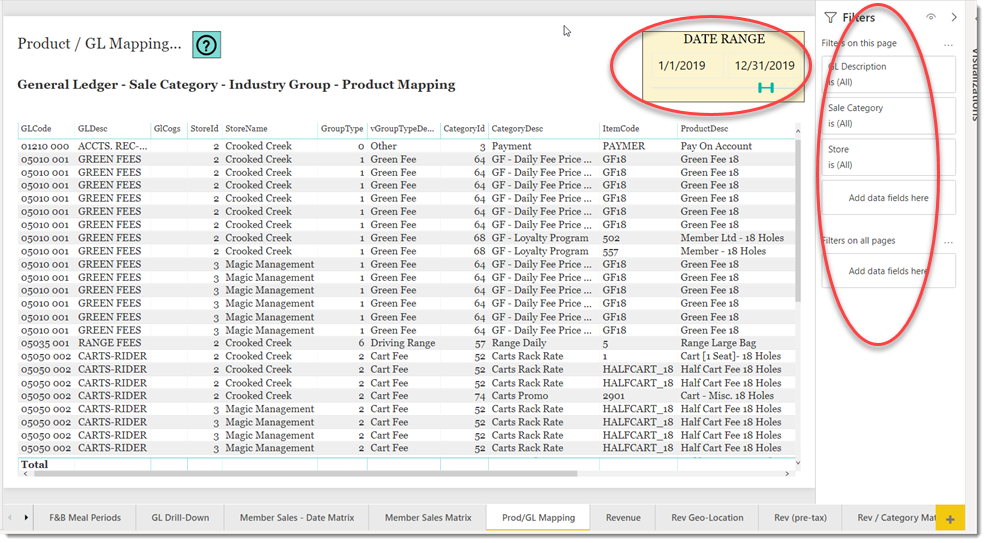Viewport: 986px width, 543px height.
Task: Open more options for filters on all pages
Action: (948, 242)
